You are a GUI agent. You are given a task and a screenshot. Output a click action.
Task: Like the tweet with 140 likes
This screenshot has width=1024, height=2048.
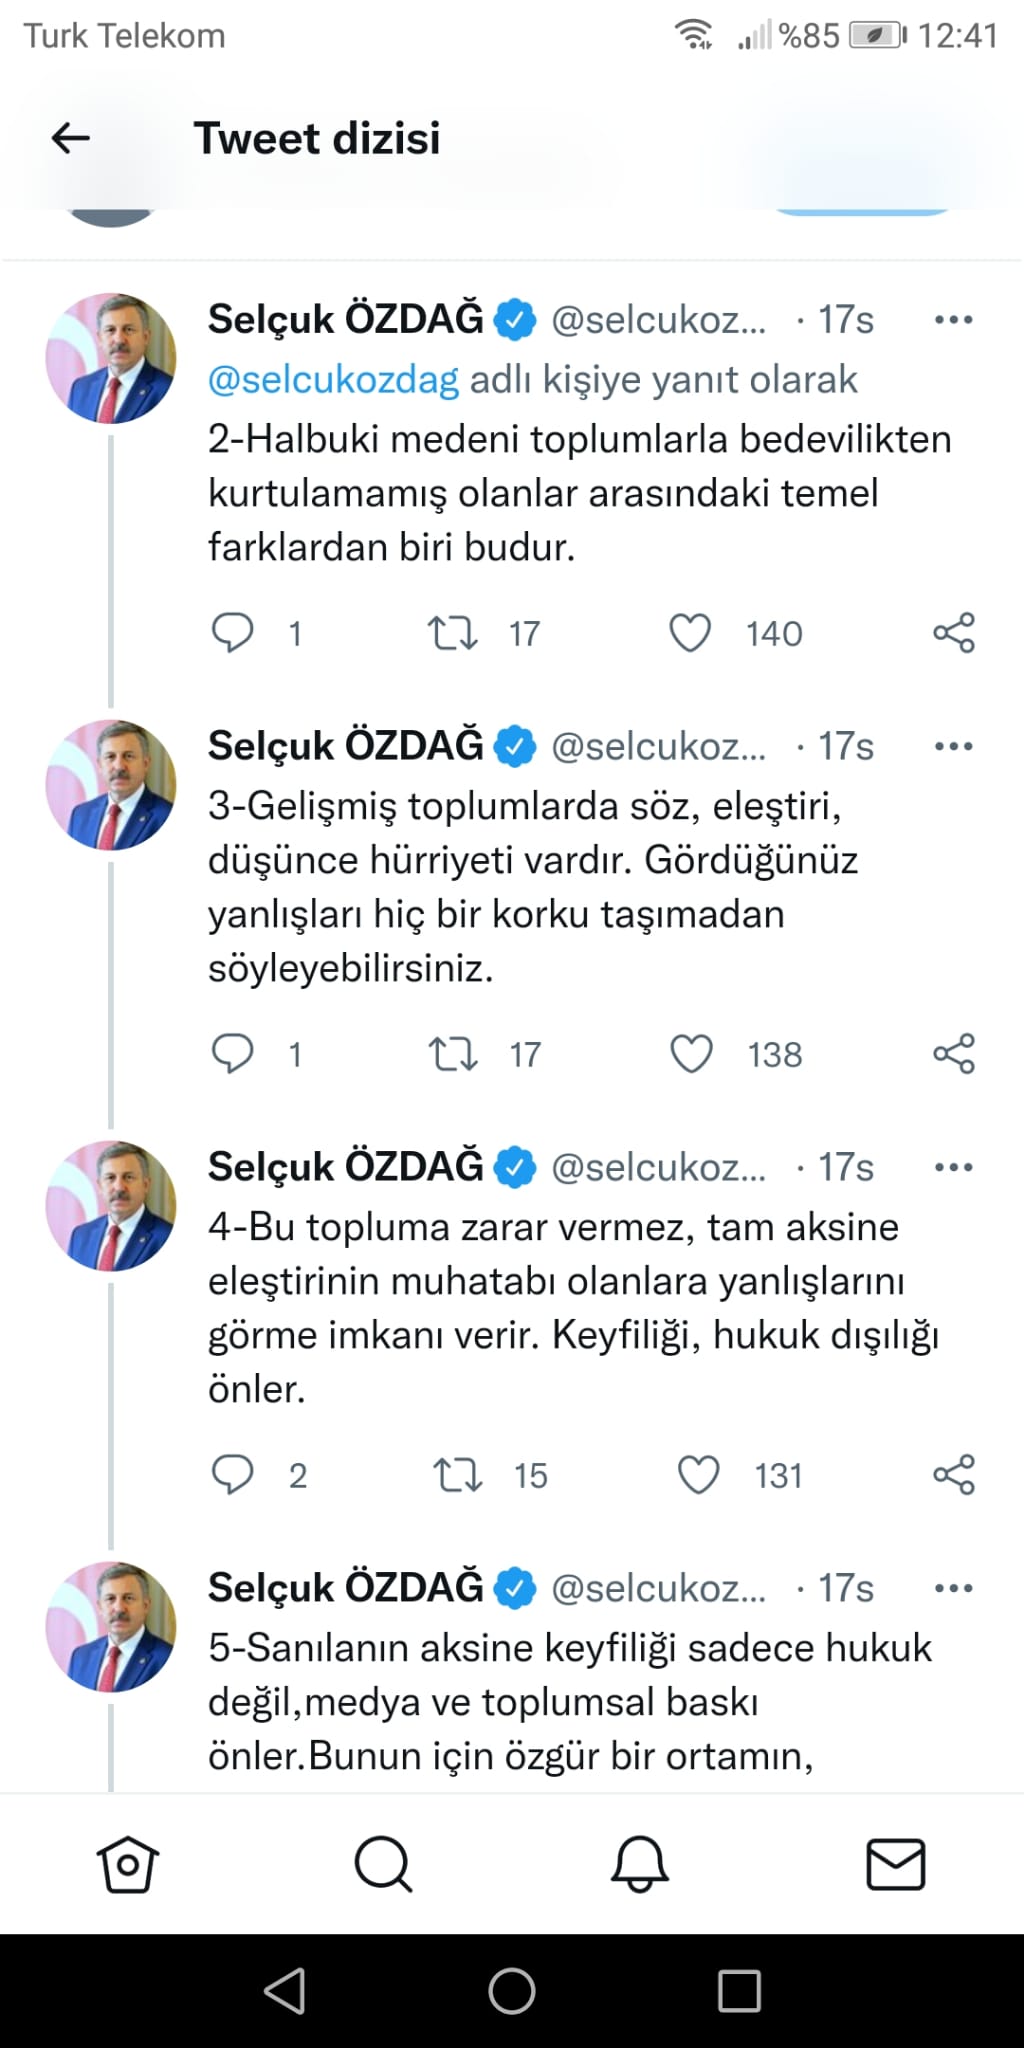coord(694,630)
